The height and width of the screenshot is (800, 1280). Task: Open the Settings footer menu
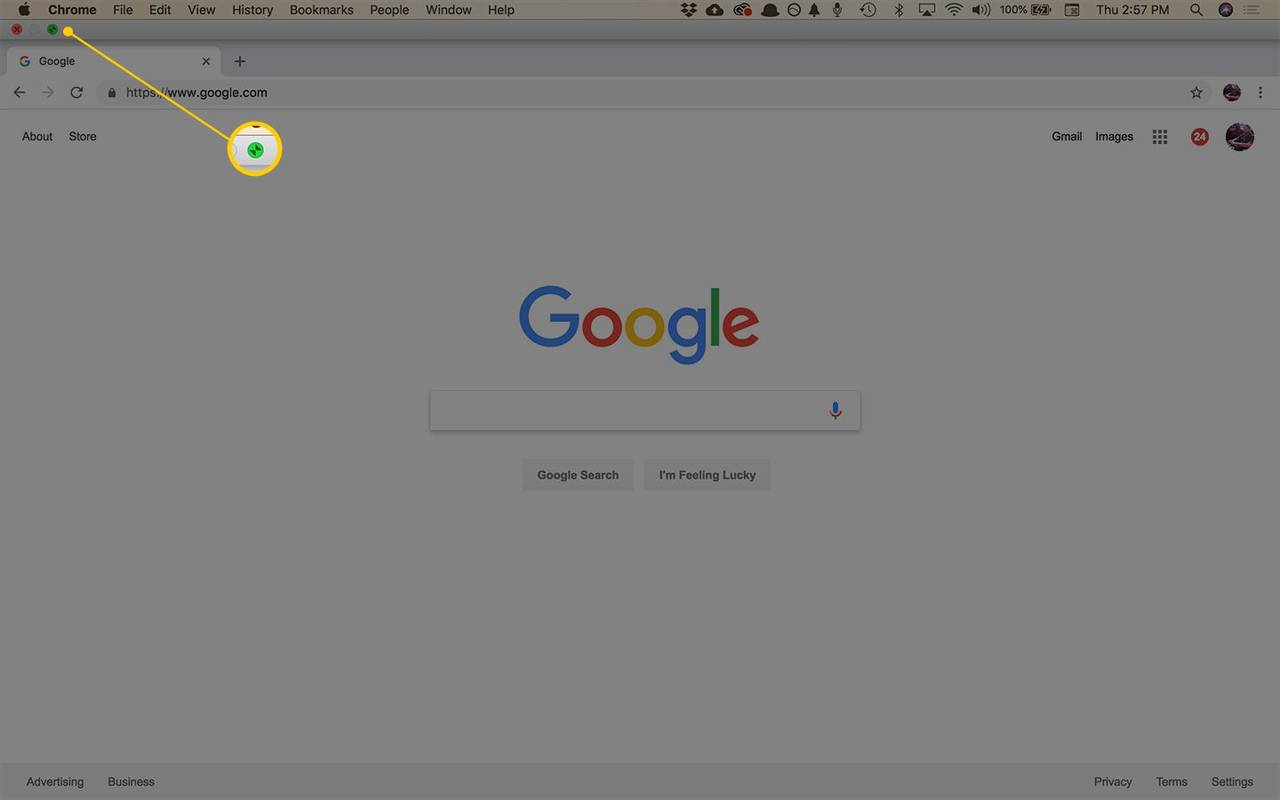tap(1232, 782)
